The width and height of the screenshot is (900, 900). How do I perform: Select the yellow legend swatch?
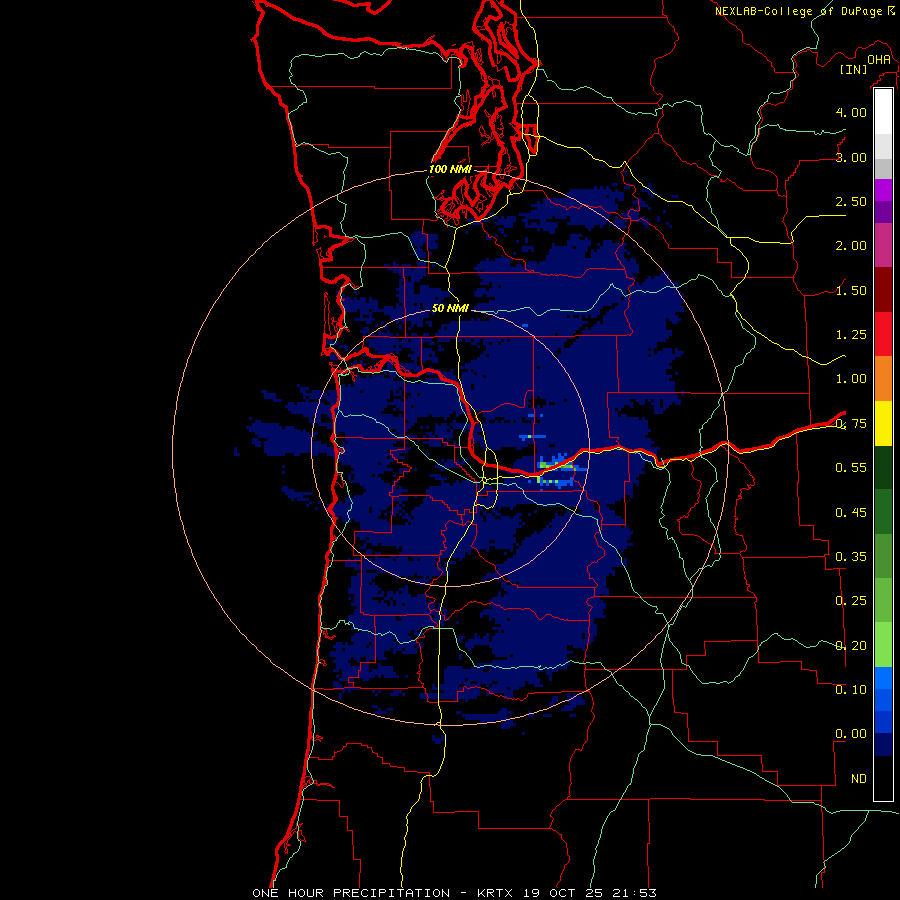coord(883,423)
